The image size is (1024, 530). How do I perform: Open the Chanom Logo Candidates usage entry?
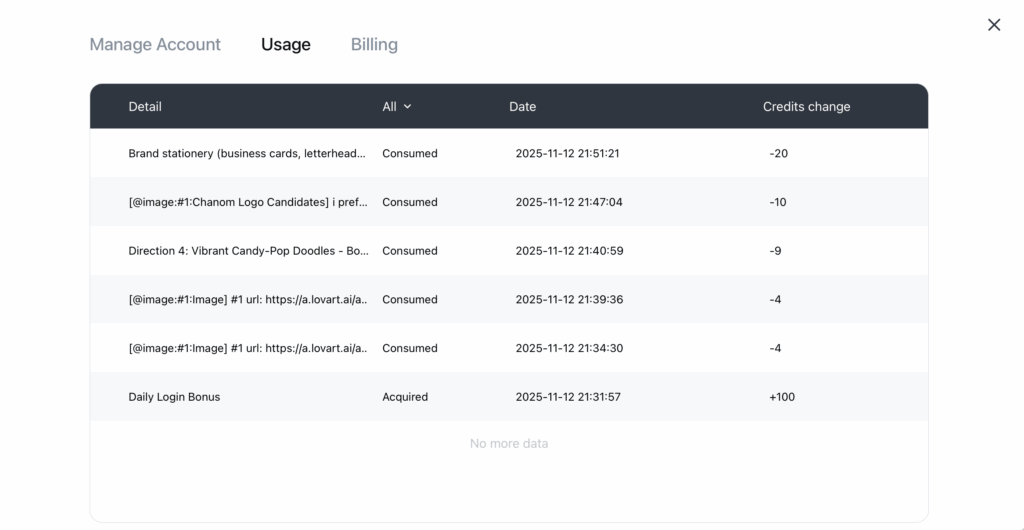247,202
